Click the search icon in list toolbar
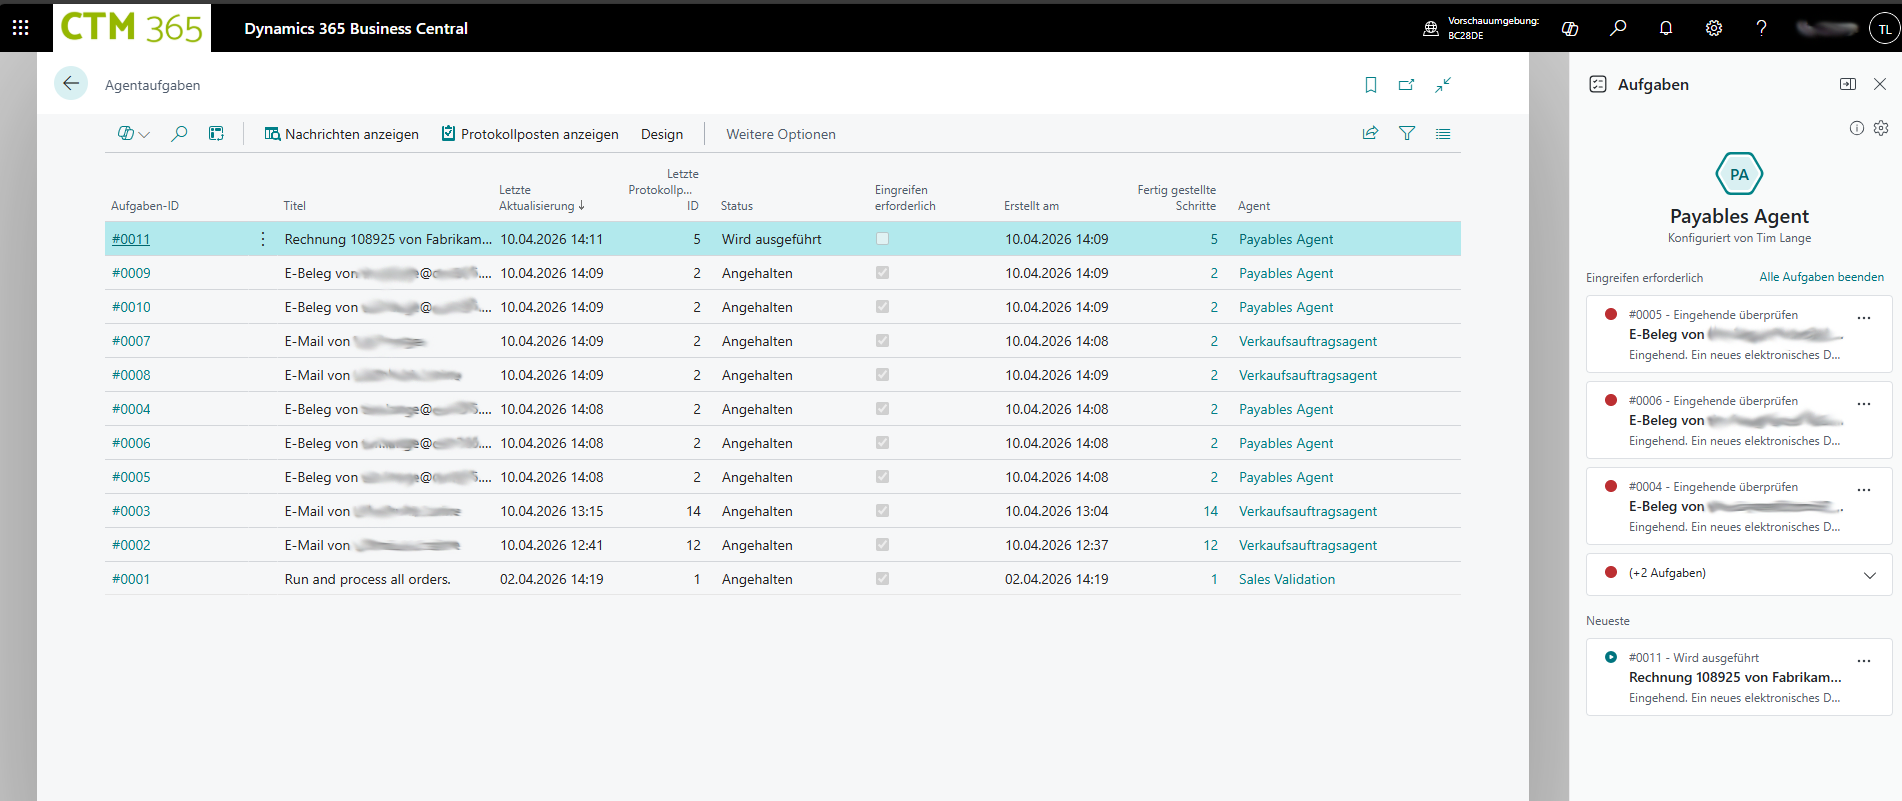Screen dimensions: 1902x801 coord(179,134)
